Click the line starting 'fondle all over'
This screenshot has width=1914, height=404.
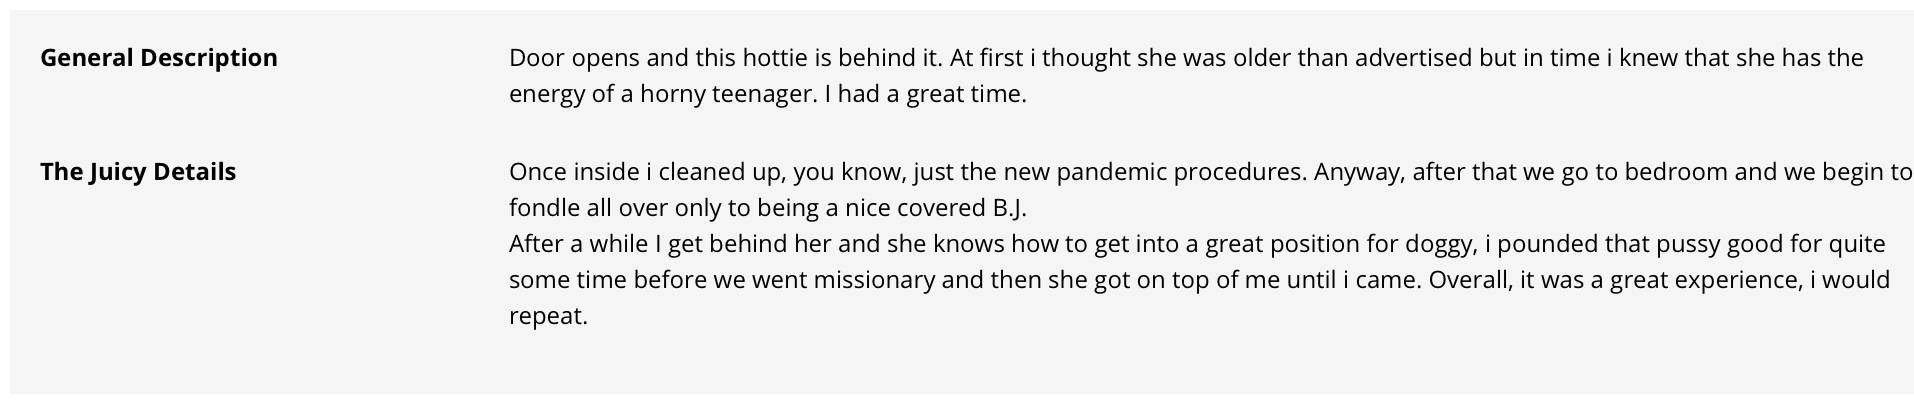768,208
